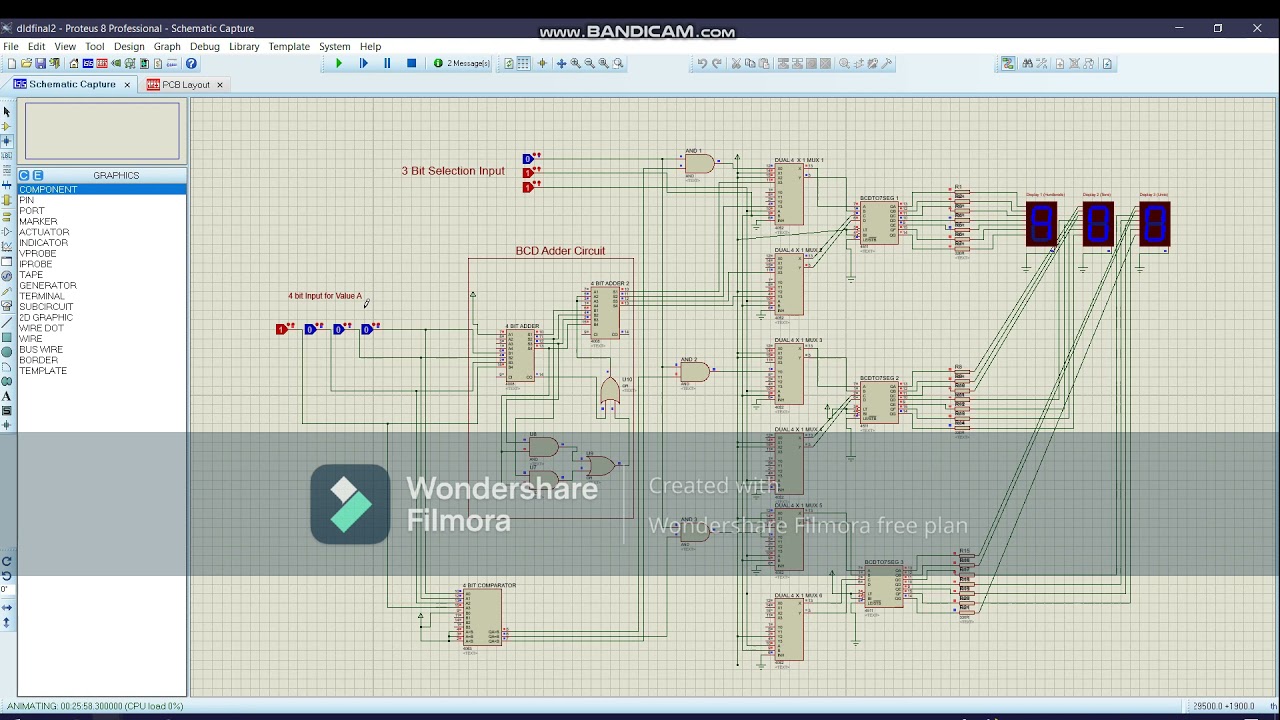
Task: Create a new project with the toolbar icon
Action: (11, 64)
